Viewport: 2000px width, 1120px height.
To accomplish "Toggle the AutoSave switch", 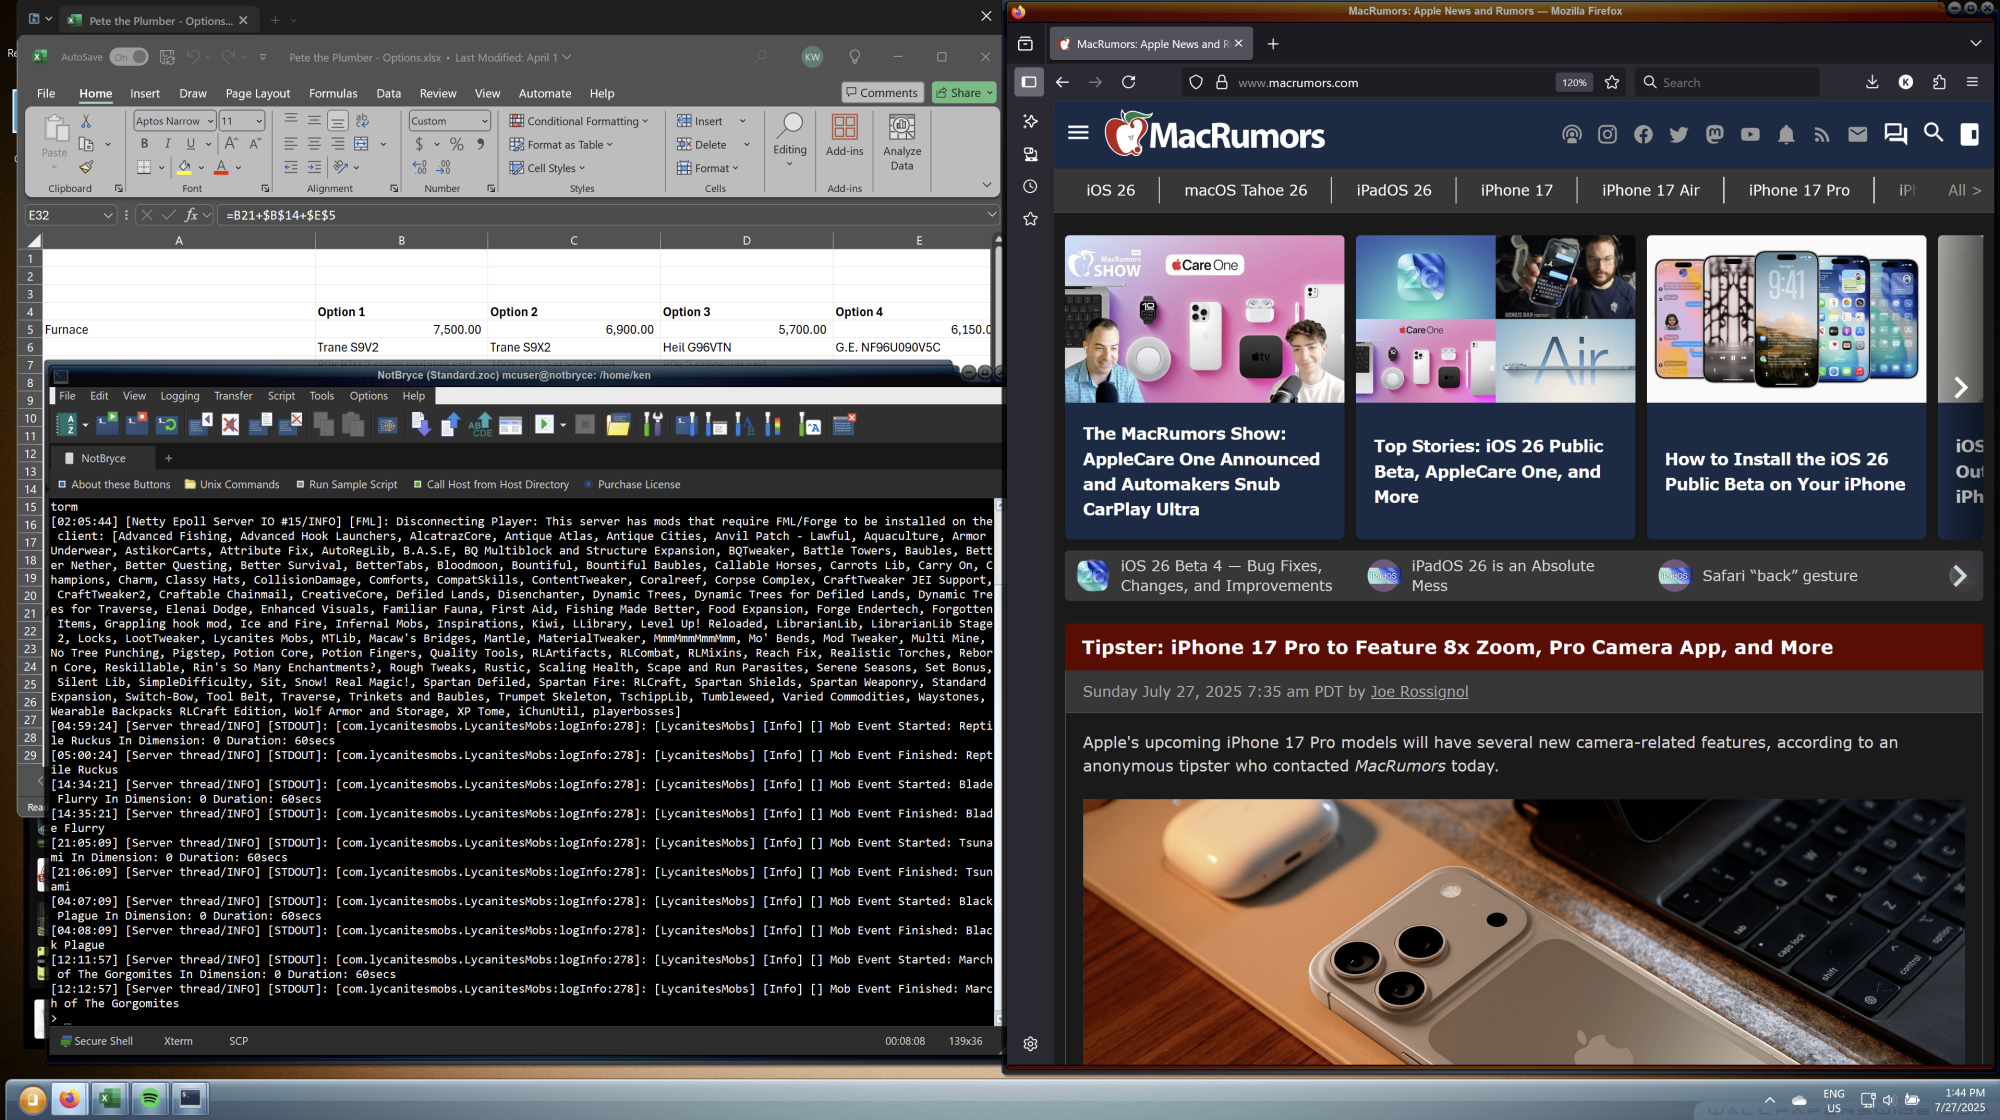I will pyautogui.click(x=128, y=57).
